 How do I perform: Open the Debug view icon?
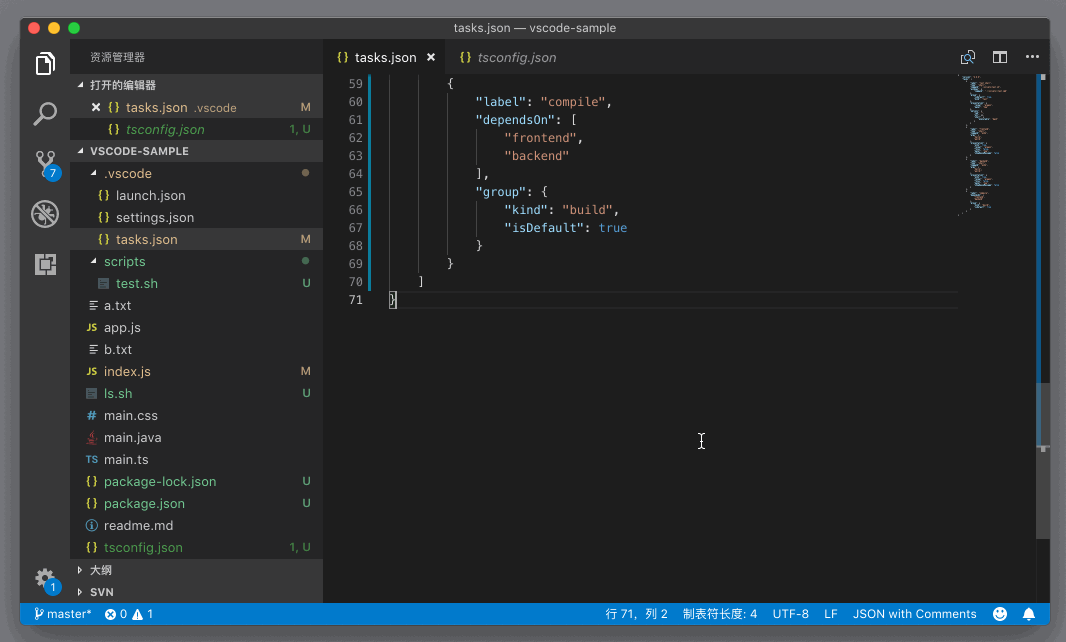pyautogui.click(x=45, y=214)
